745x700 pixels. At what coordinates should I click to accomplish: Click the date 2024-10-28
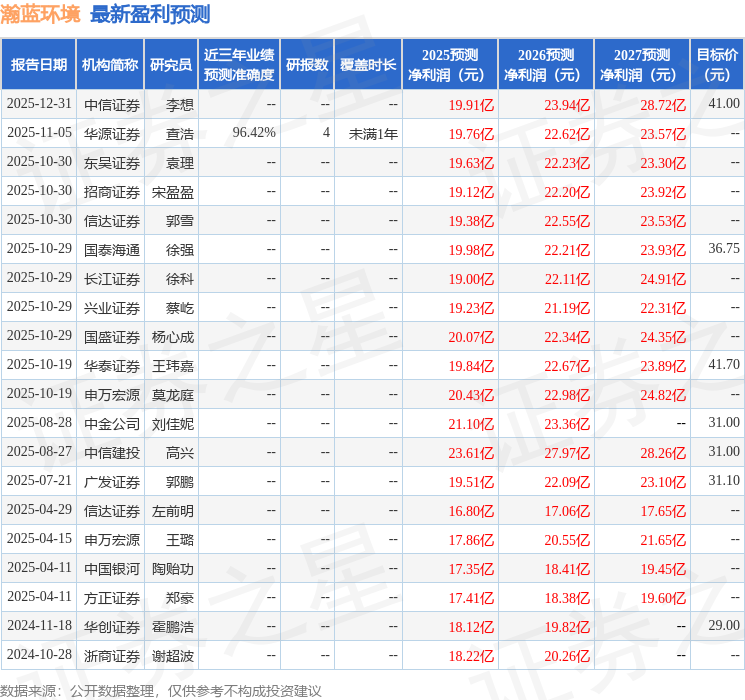[x=39, y=654]
